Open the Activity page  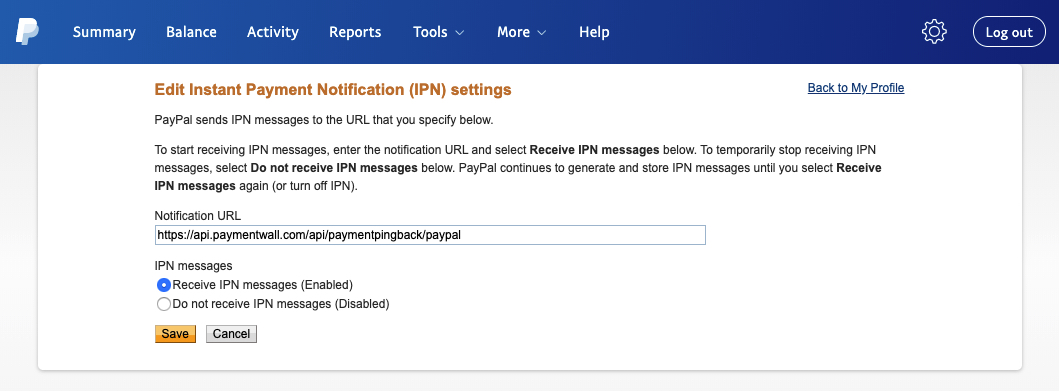pyautogui.click(x=273, y=32)
